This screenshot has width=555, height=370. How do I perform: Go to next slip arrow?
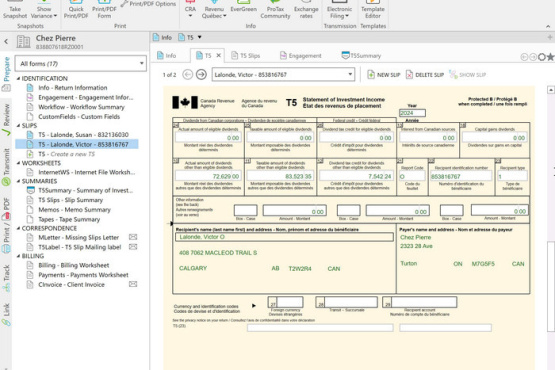201,75
